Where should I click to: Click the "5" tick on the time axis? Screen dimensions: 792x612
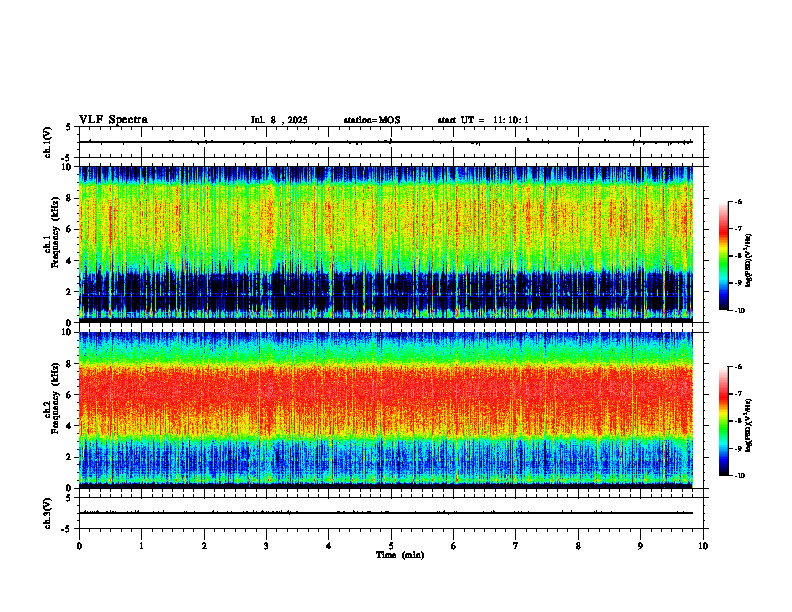[391, 546]
